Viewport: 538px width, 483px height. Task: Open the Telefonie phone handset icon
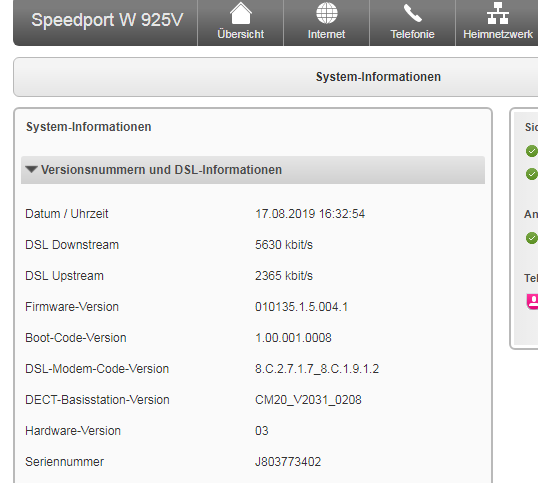point(412,13)
